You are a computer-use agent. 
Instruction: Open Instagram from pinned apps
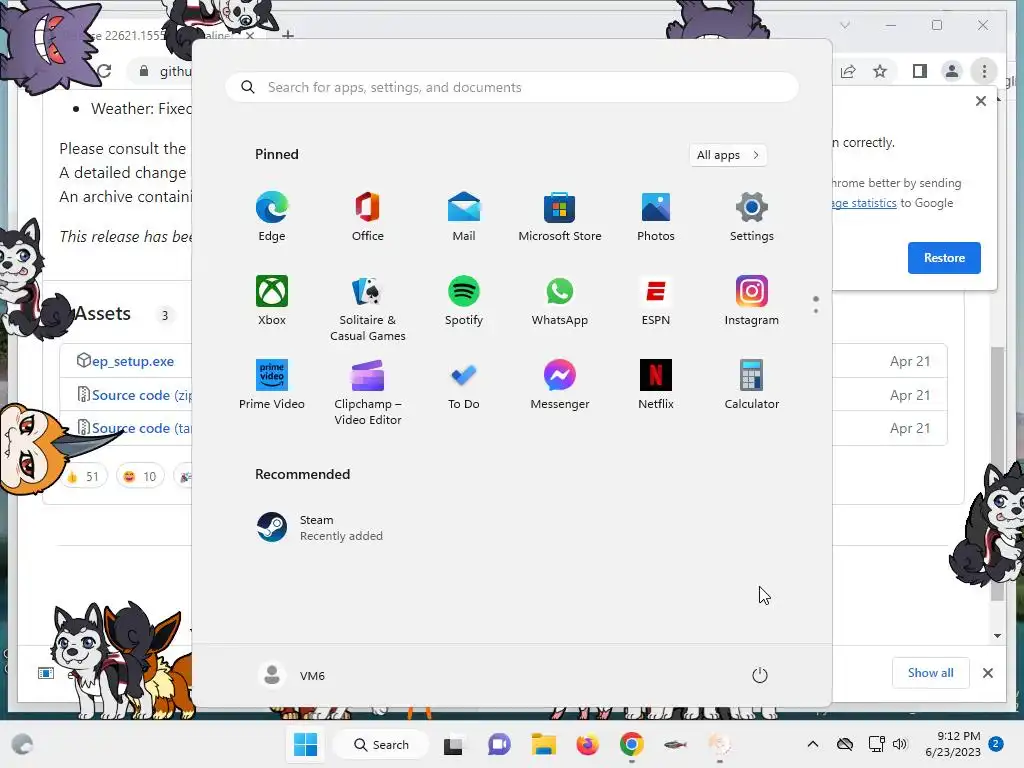(752, 301)
